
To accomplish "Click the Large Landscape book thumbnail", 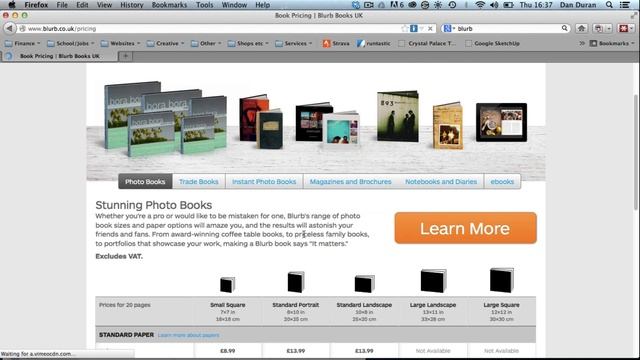I will point(433,281).
